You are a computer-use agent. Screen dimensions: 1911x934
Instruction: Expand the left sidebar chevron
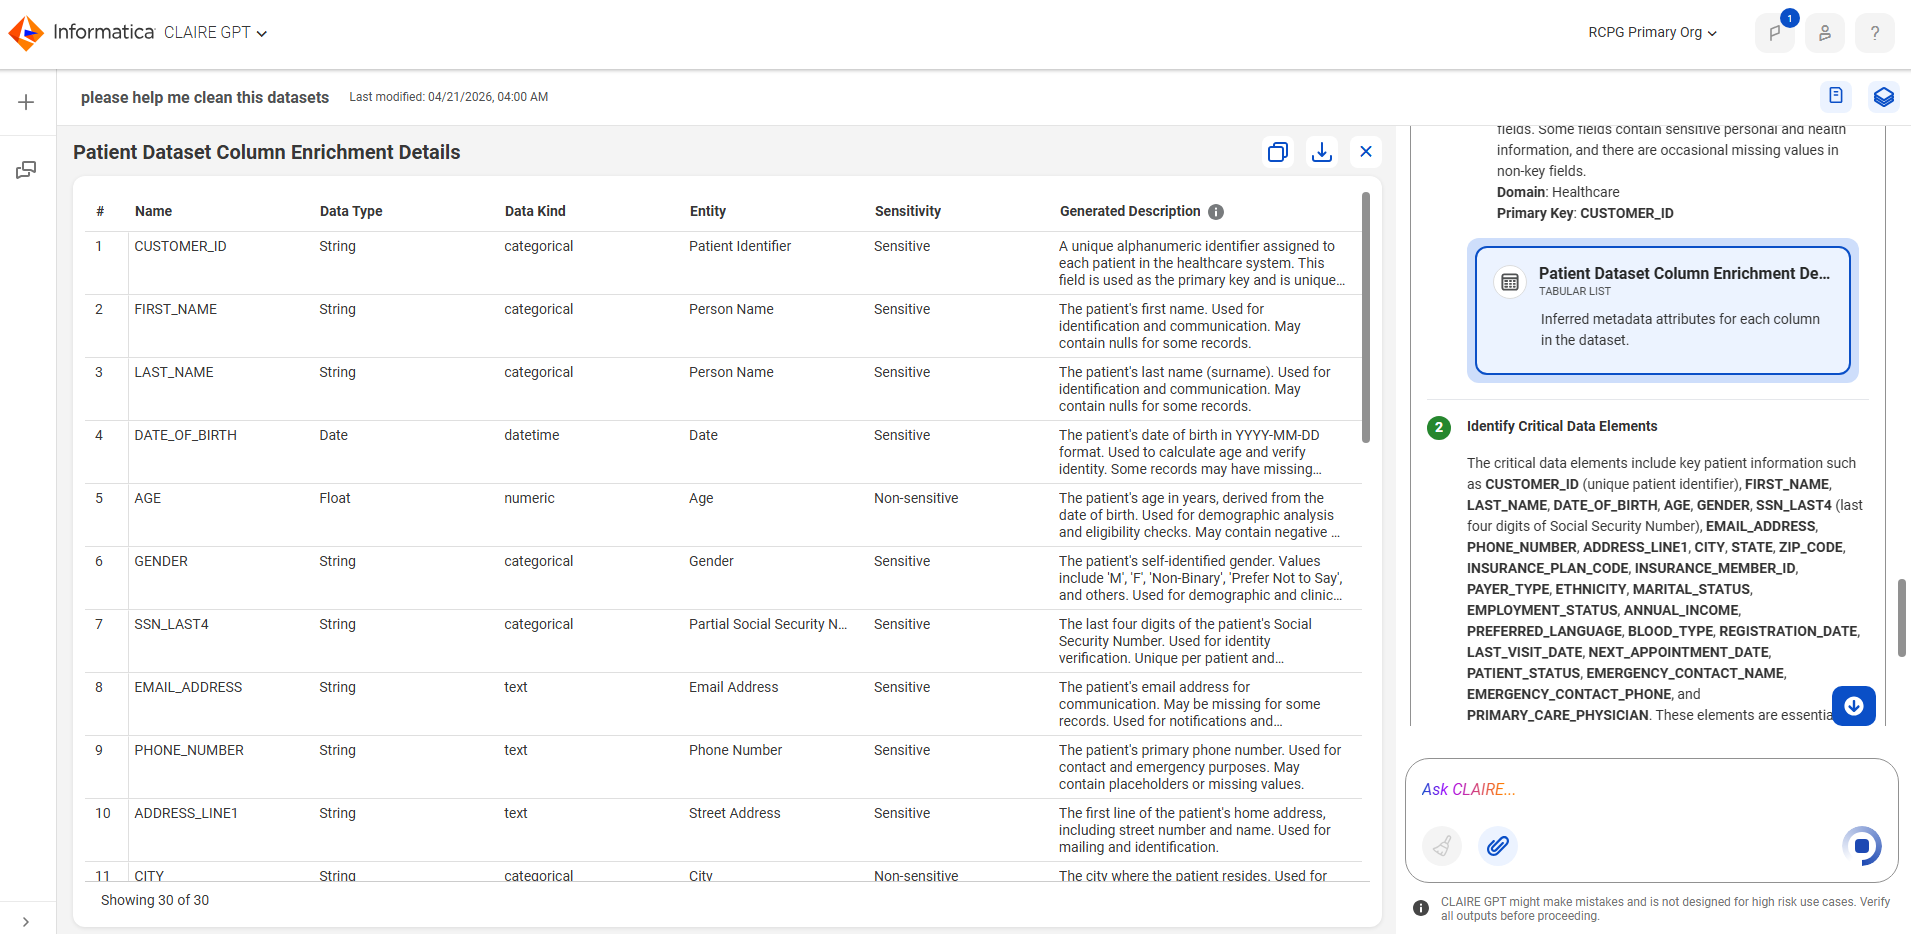pos(25,922)
